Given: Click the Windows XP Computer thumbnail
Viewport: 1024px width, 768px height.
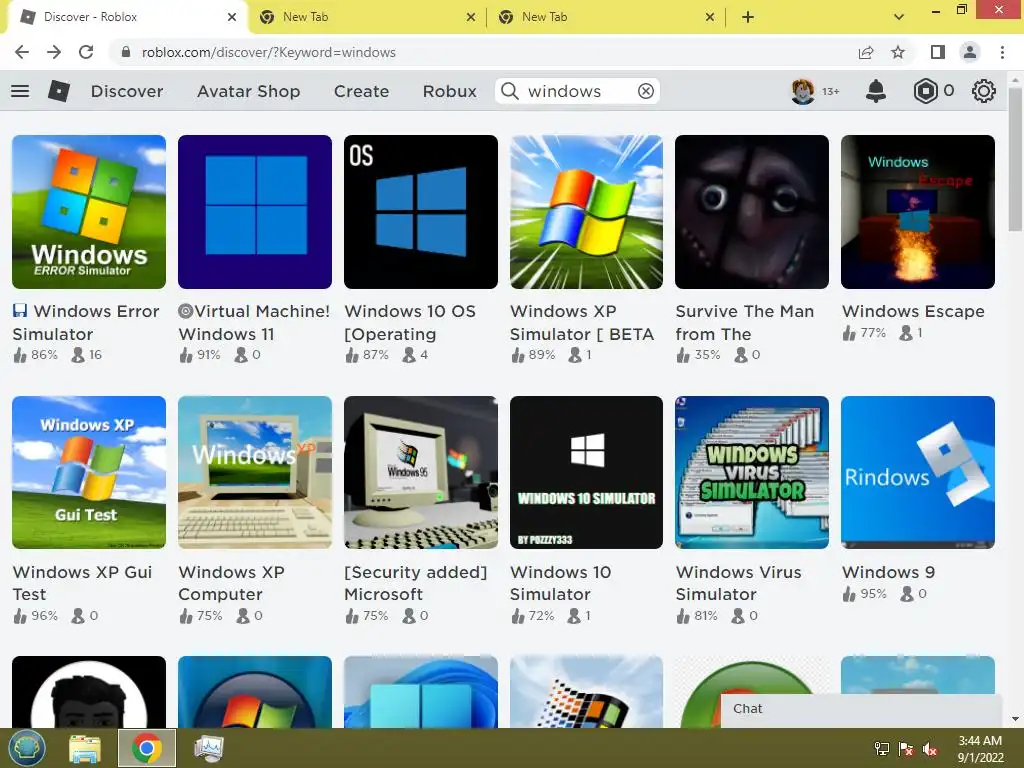Looking at the screenshot, I should tap(255, 472).
